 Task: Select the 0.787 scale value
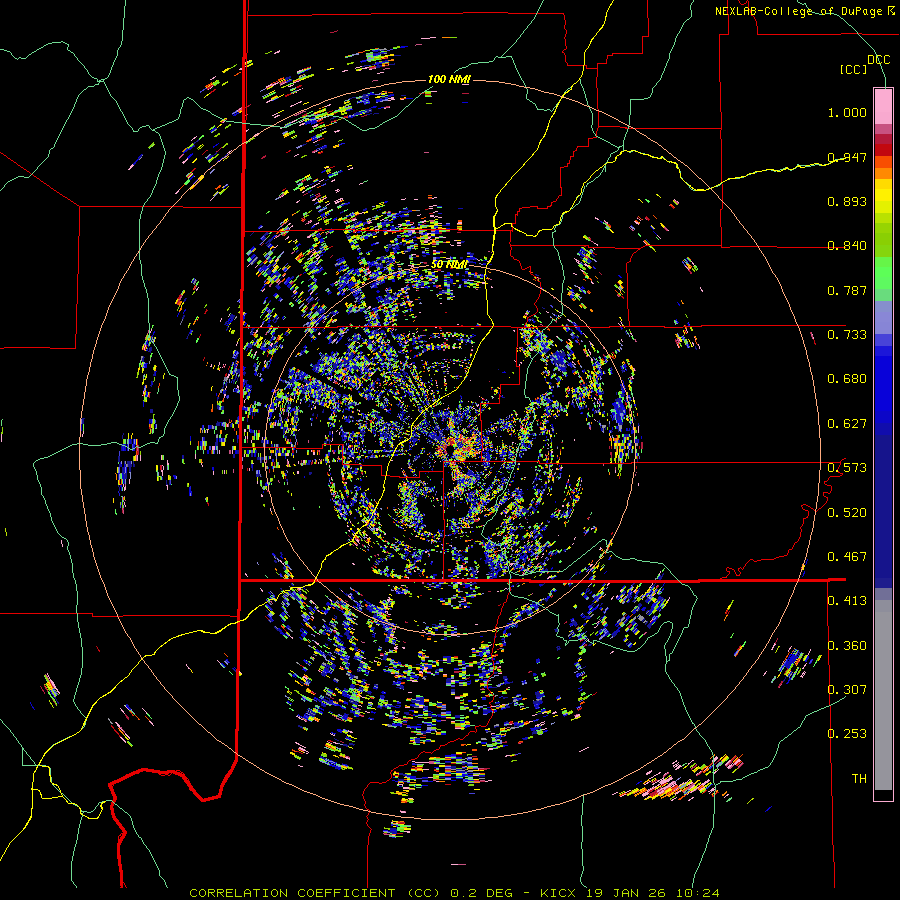(x=847, y=290)
